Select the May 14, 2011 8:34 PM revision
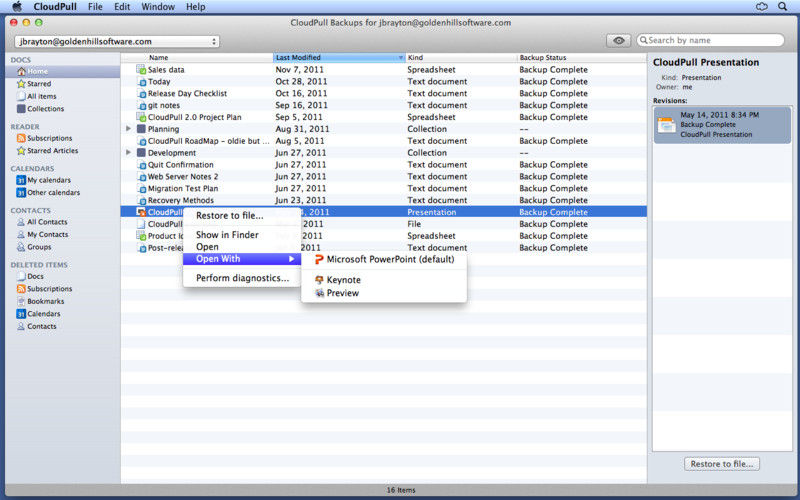 (x=722, y=125)
